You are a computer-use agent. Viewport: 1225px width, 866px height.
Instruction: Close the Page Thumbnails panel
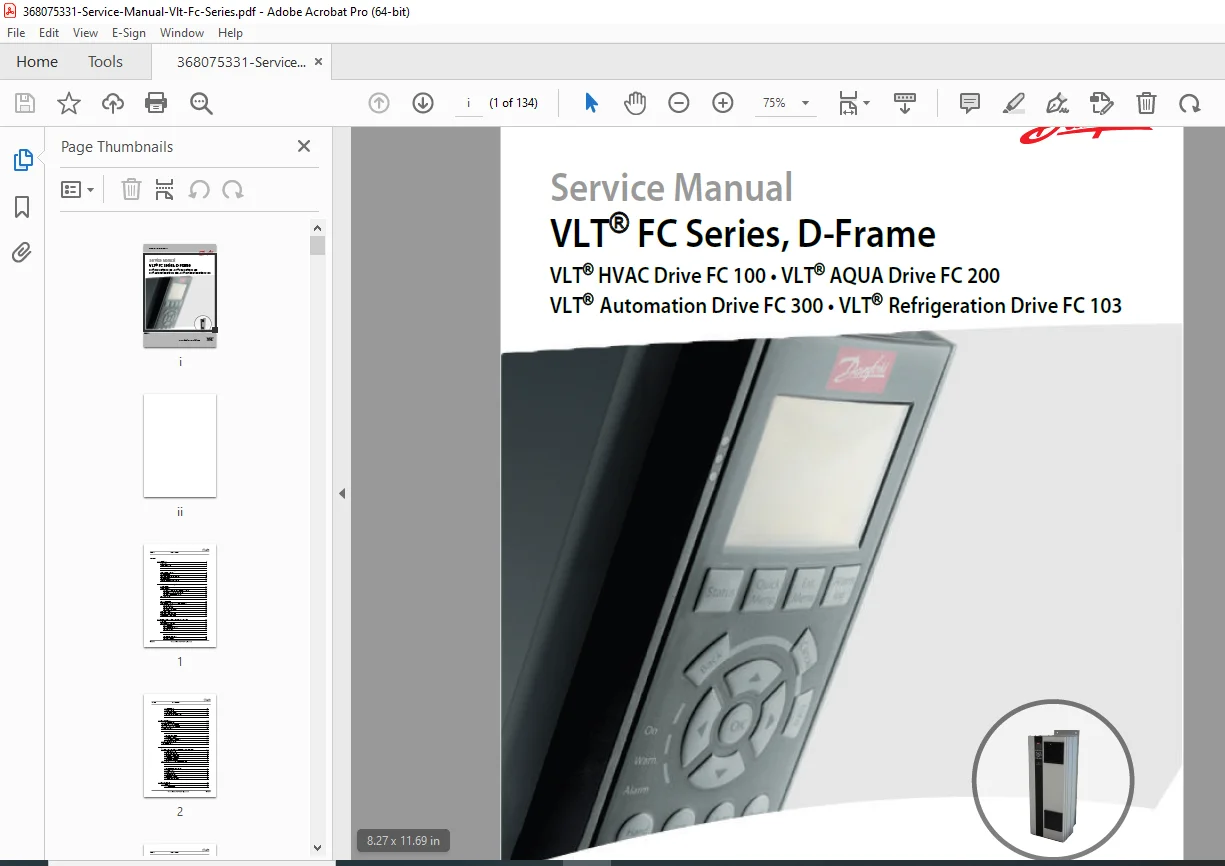click(304, 146)
